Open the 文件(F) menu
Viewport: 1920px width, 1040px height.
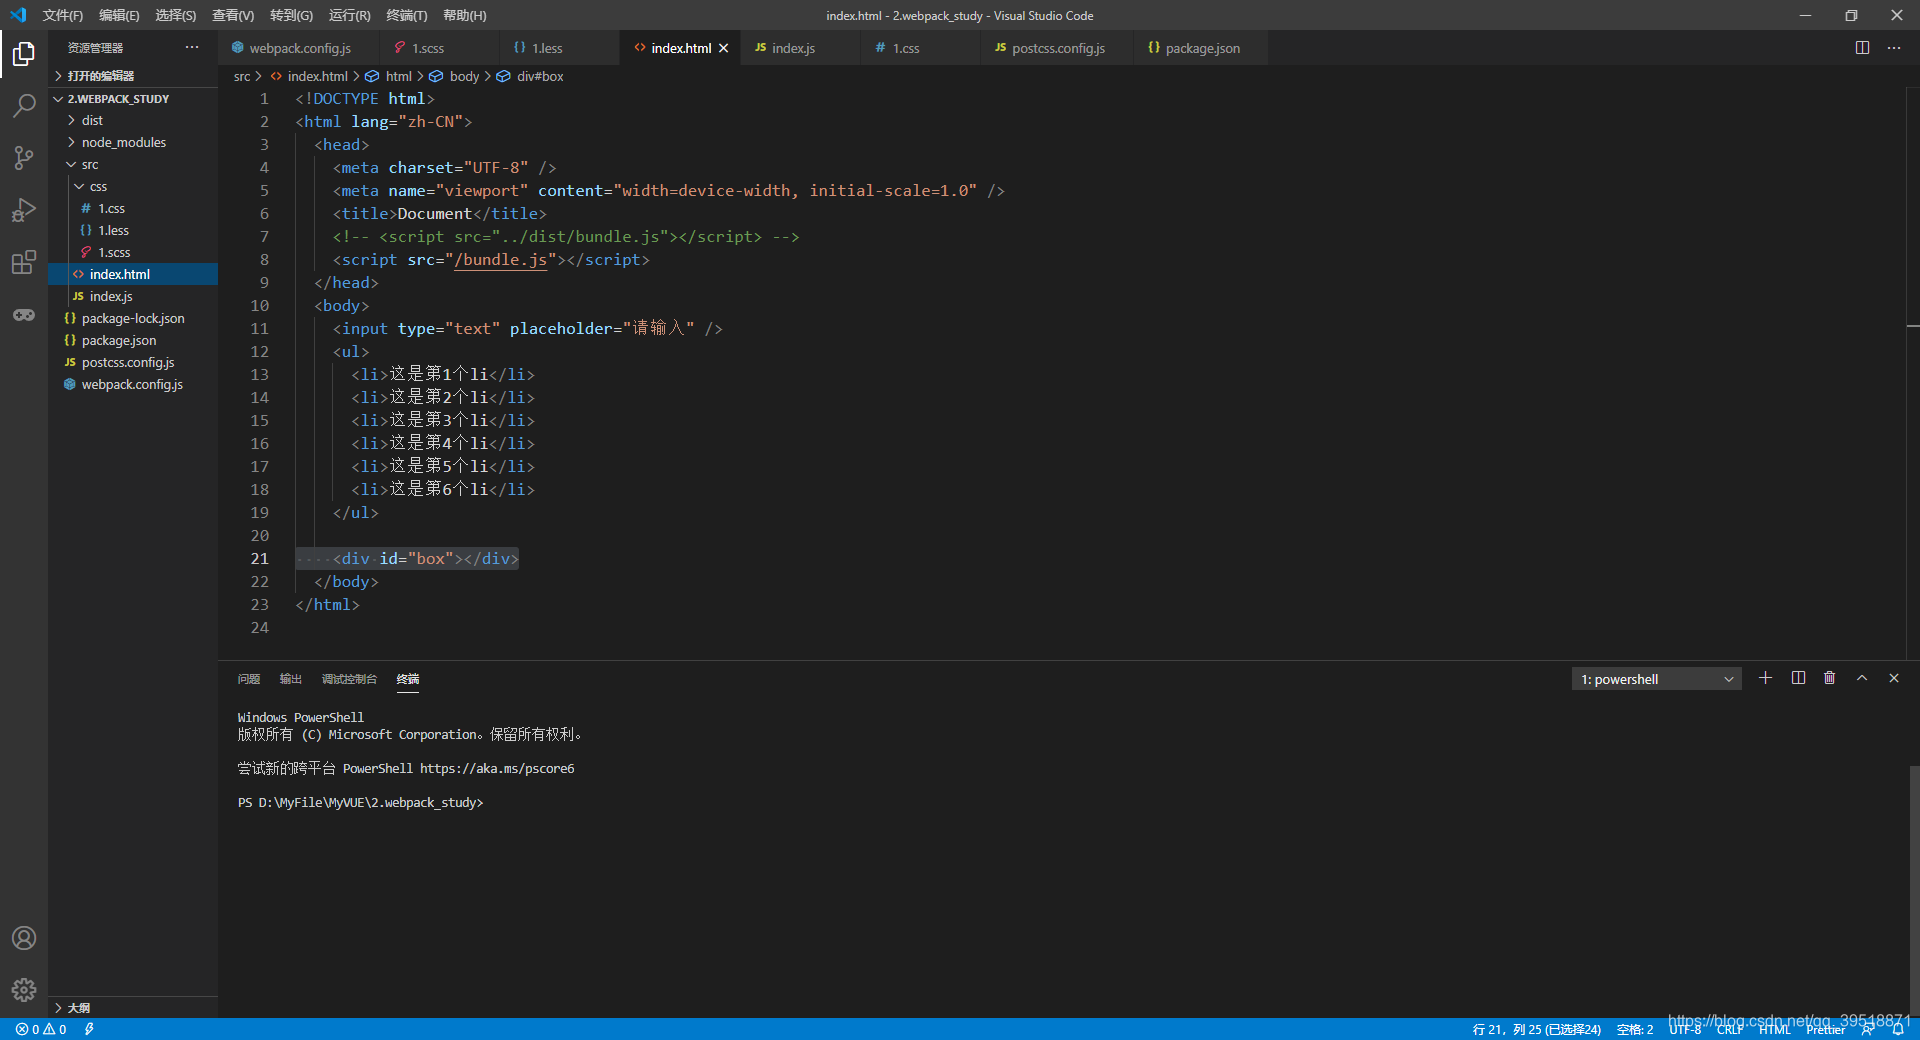tap(63, 15)
